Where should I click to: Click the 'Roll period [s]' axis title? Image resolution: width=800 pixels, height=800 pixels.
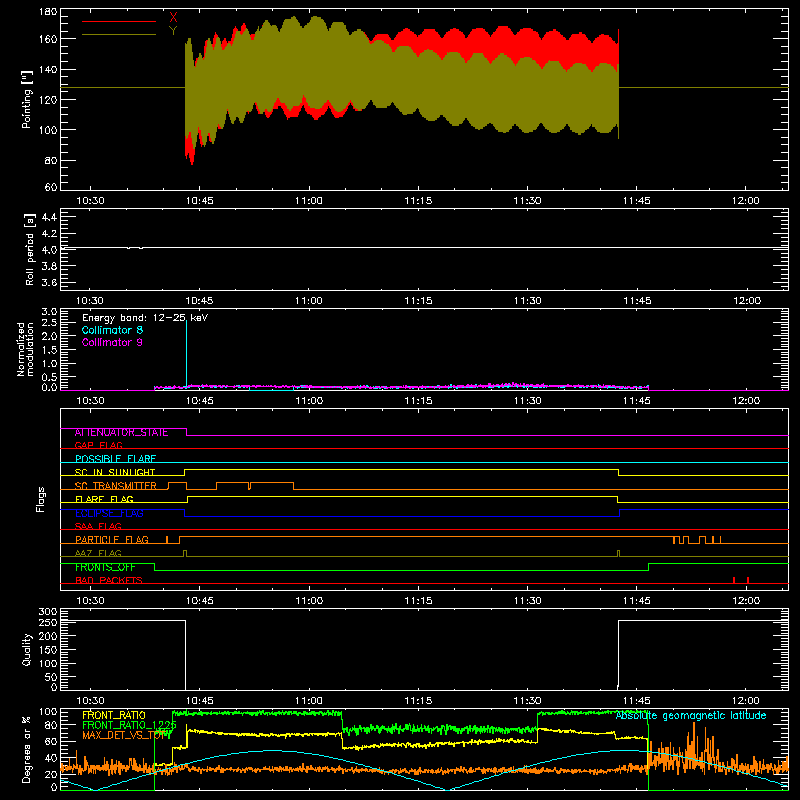pyautogui.click(x=29, y=249)
